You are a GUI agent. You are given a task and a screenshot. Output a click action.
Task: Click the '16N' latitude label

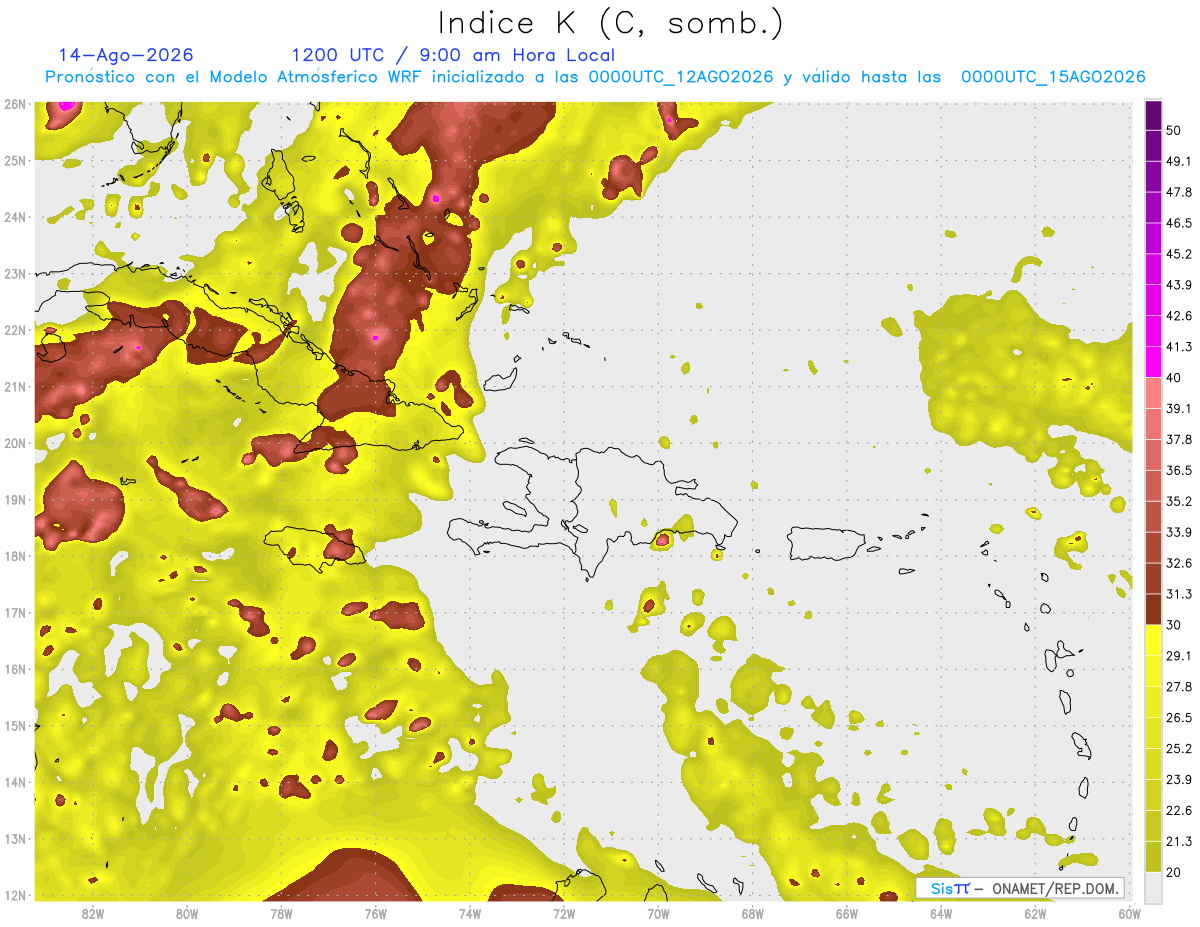click(x=14, y=669)
